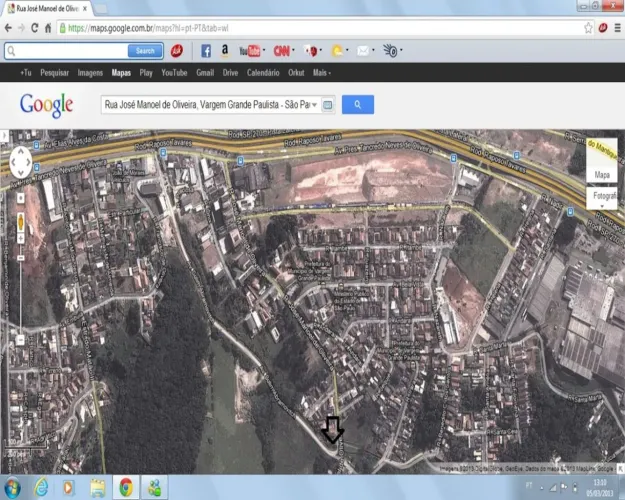
Task: Click the envelope mail toolbar icon
Action: pyautogui.click(x=363, y=51)
